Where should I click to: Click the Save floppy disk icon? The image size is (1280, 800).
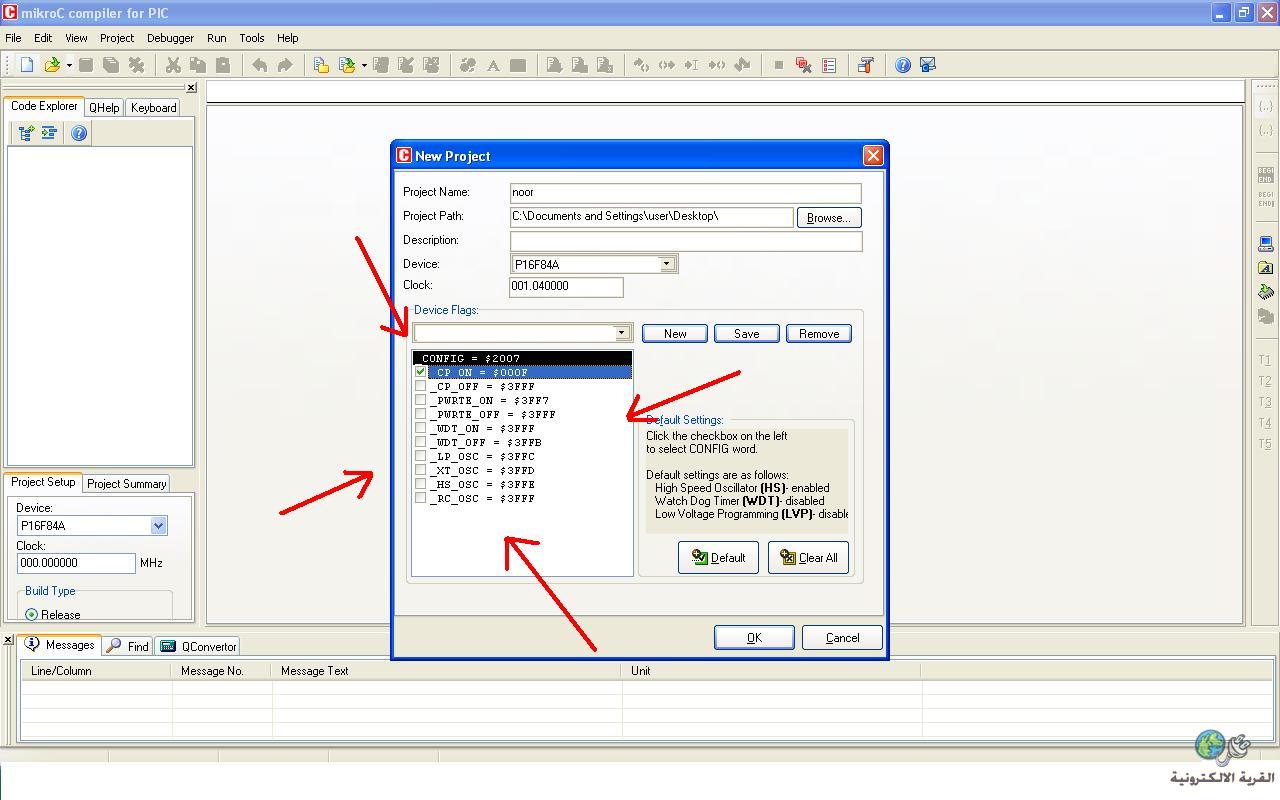click(86, 65)
